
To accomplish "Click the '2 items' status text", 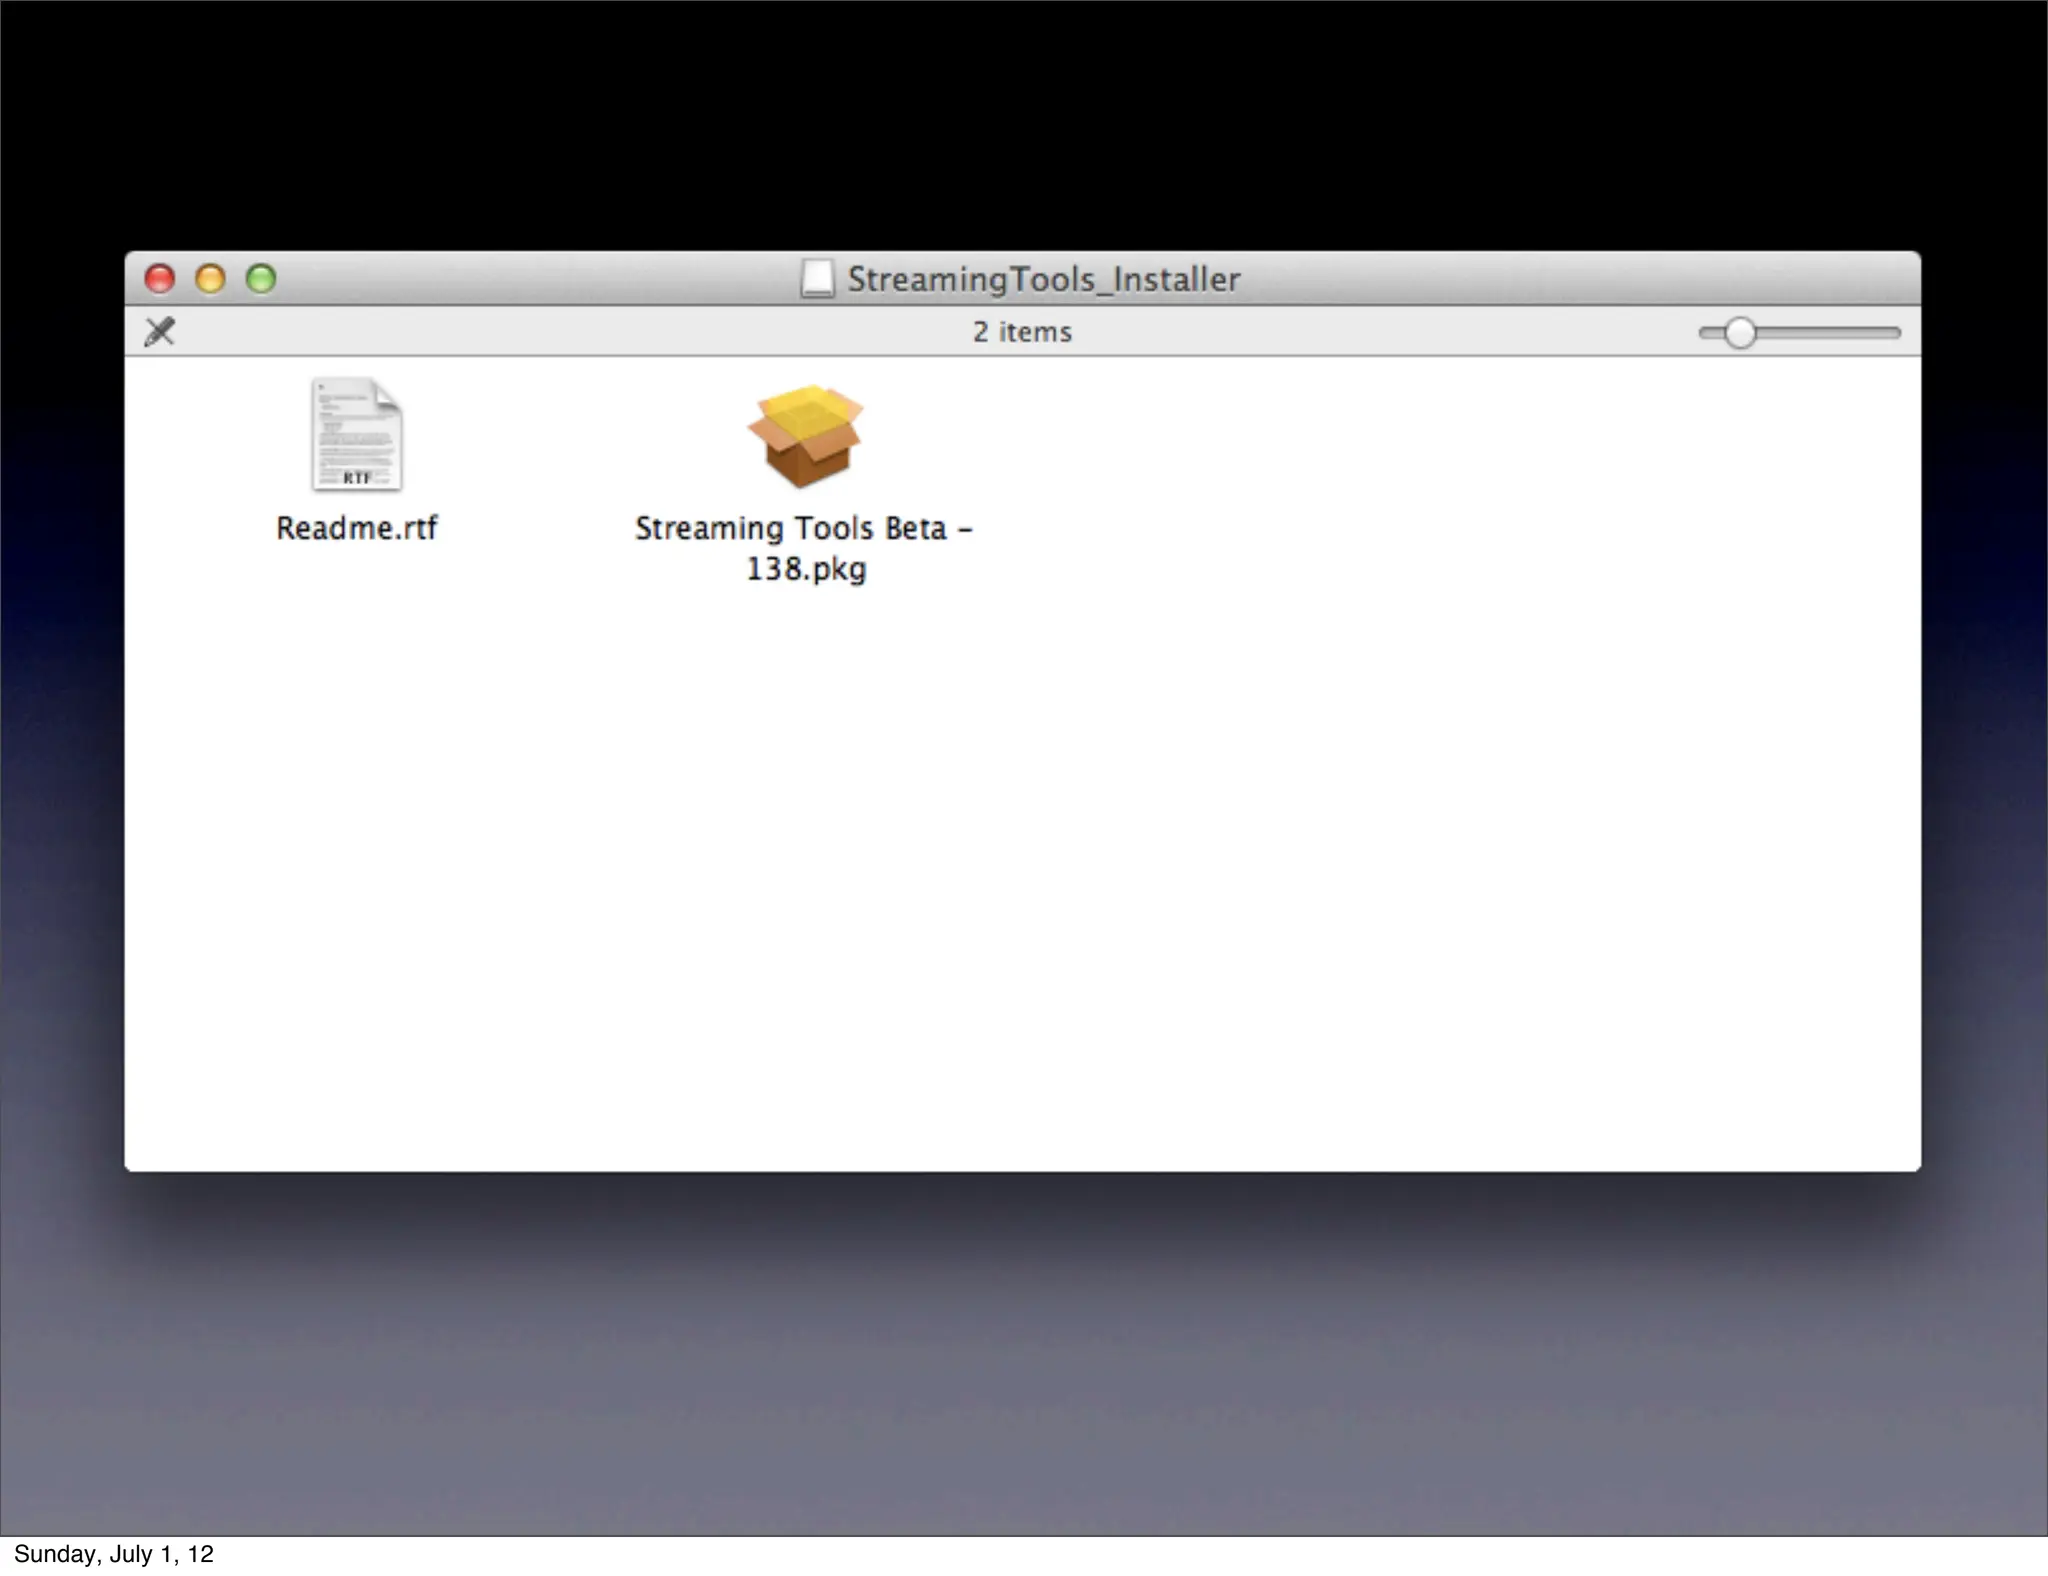I will 1022,332.
